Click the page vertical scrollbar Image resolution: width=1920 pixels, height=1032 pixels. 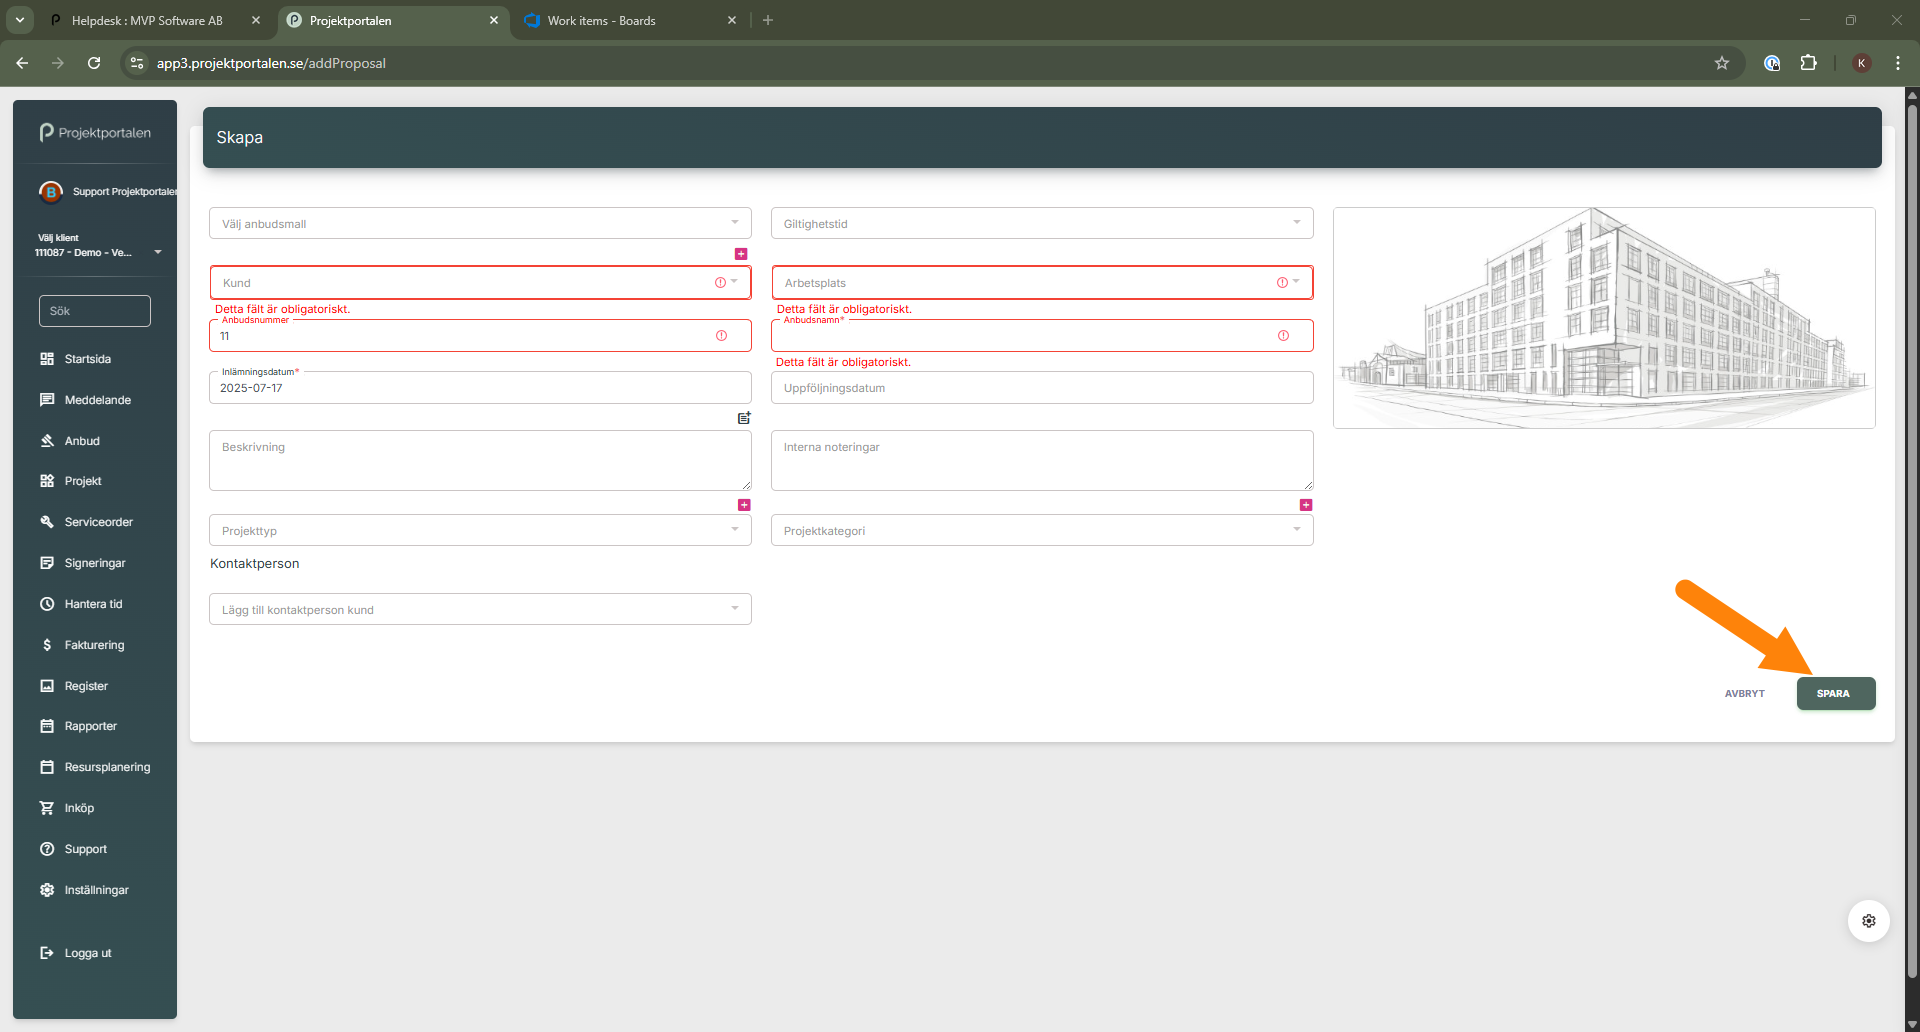[1912, 540]
